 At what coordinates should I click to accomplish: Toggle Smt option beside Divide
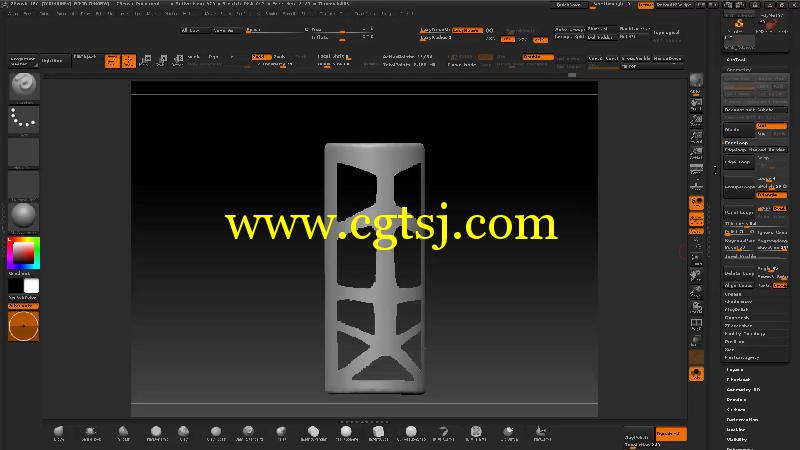click(771, 126)
